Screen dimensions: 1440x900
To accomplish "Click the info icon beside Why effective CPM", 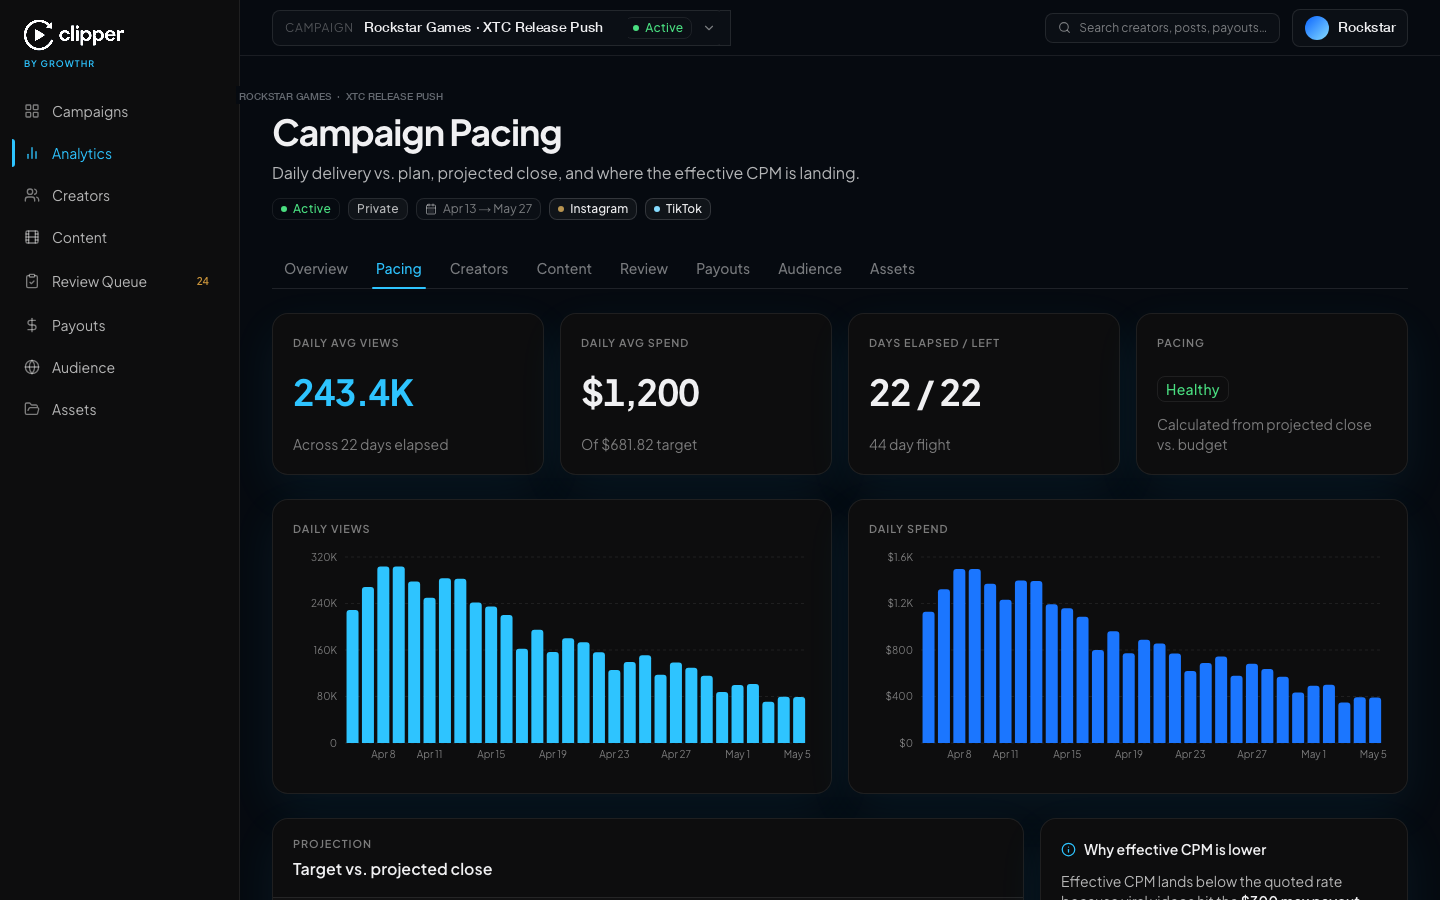I will point(1068,850).
